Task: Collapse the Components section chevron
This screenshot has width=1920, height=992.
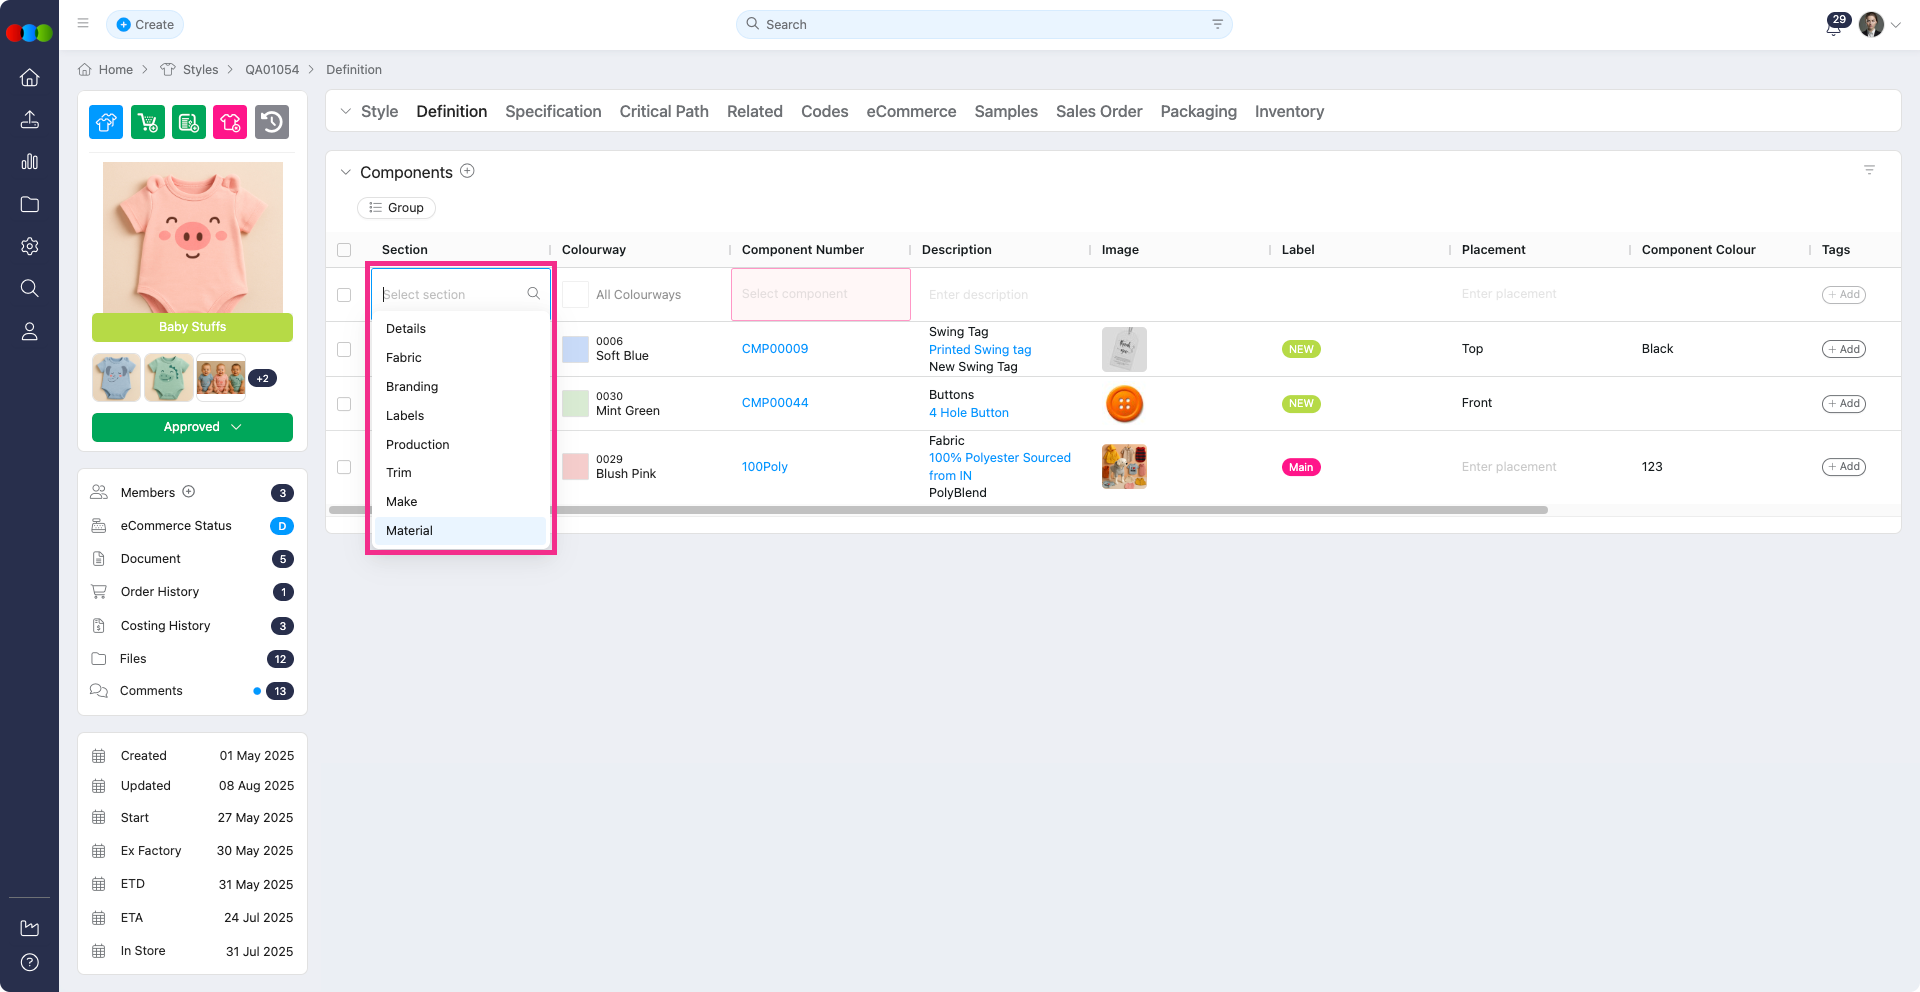Action: pos(346,172)
